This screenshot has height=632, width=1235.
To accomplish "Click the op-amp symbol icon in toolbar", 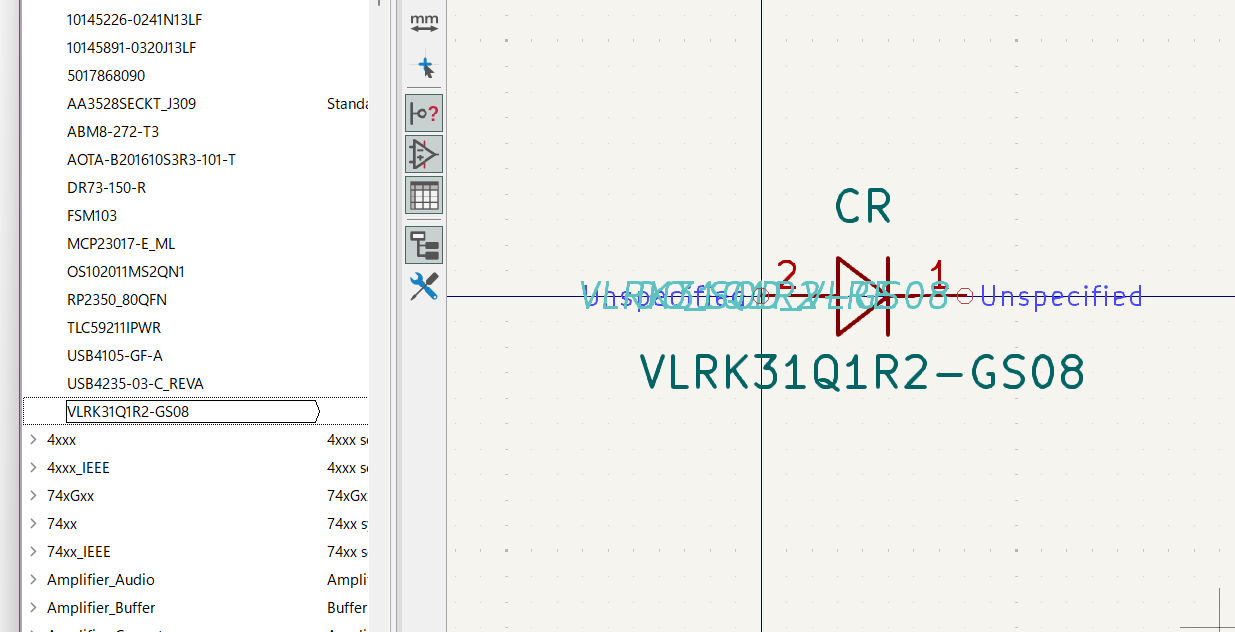I will click(424, 154).
